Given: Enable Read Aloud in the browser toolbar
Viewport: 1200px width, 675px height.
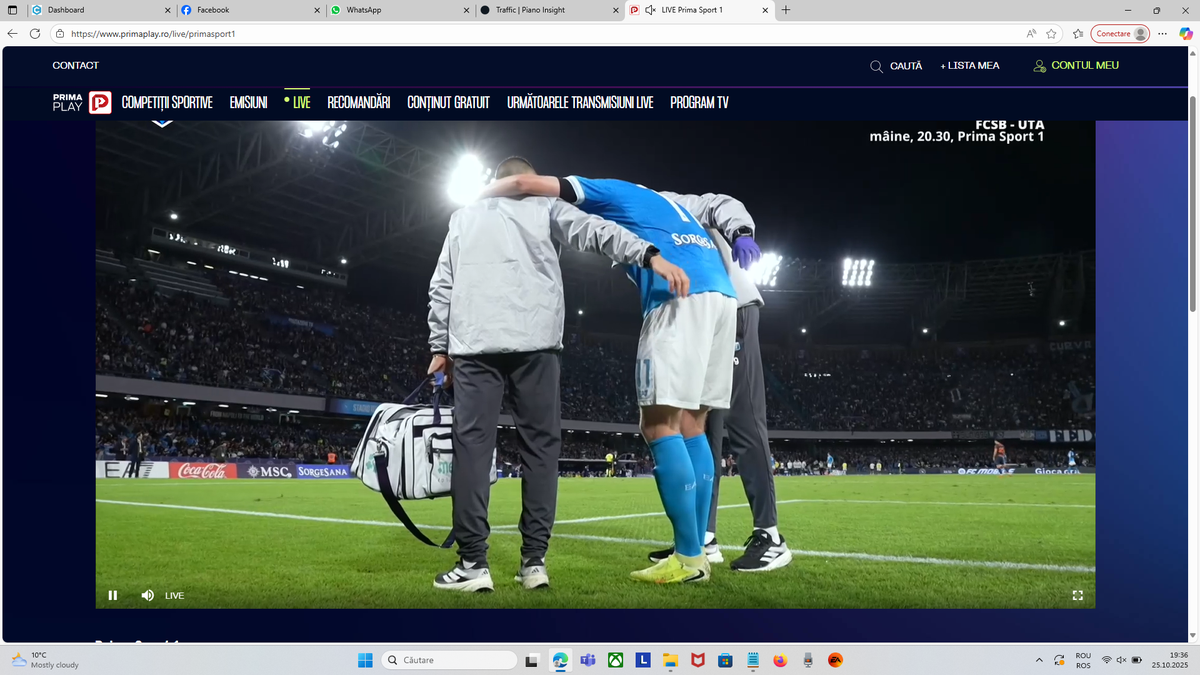Looking at the screenshot, I should tap(1031, 33).
